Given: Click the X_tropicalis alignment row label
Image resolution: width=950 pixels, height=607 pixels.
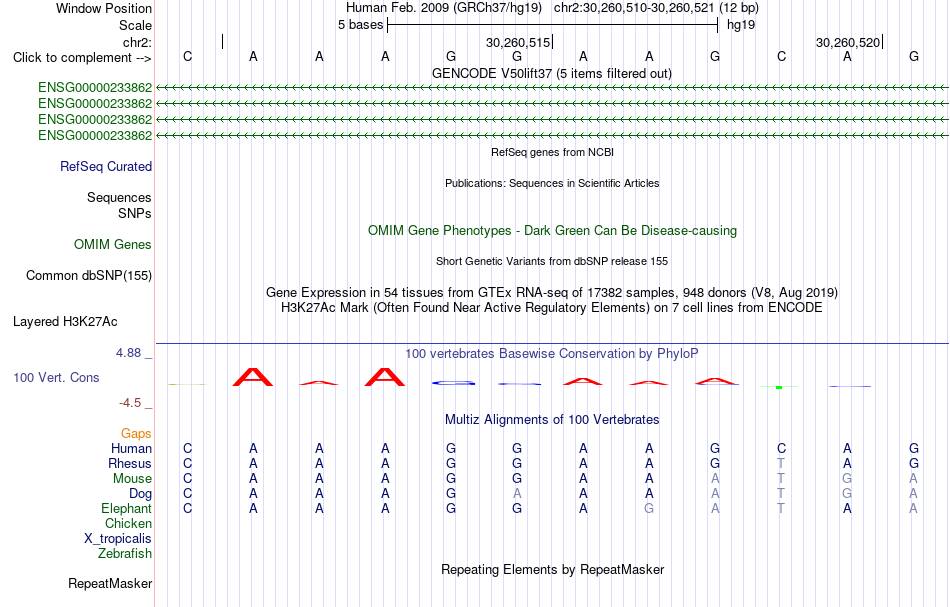Looking at the screenshot, I should 118,539.
